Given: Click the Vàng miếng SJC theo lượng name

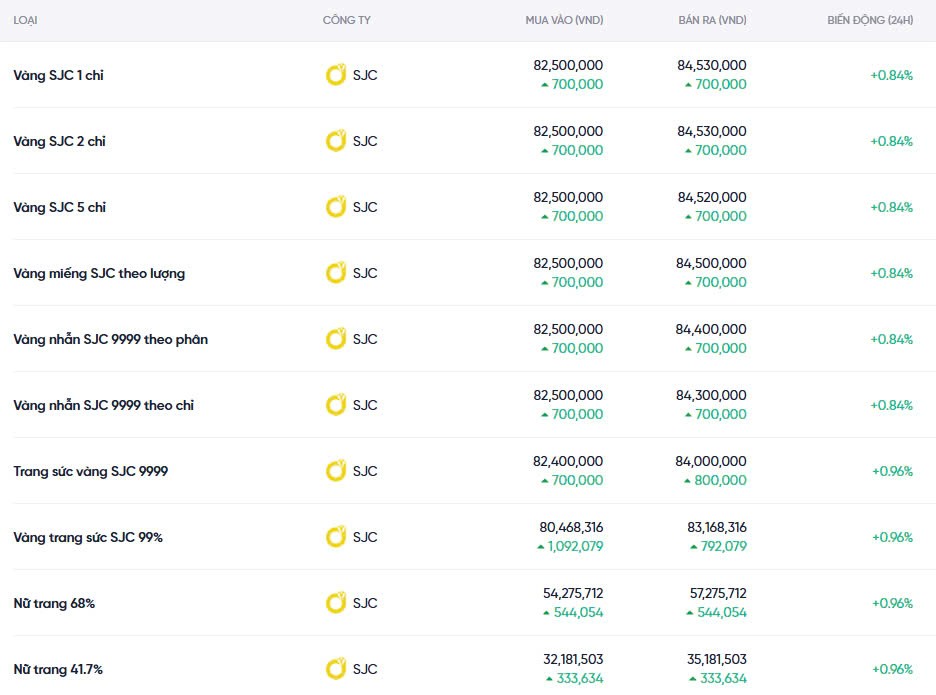Looking at the screenshot, I should point(98,273).
